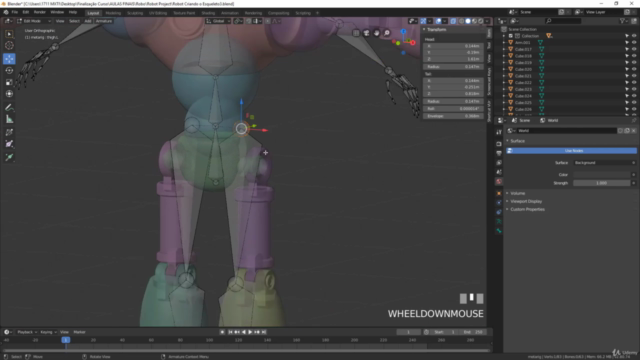Image resolution: width=640 pixels, height=360 pixels.
Task: Open the Render properties tab icon
Action: click(499, 144)
